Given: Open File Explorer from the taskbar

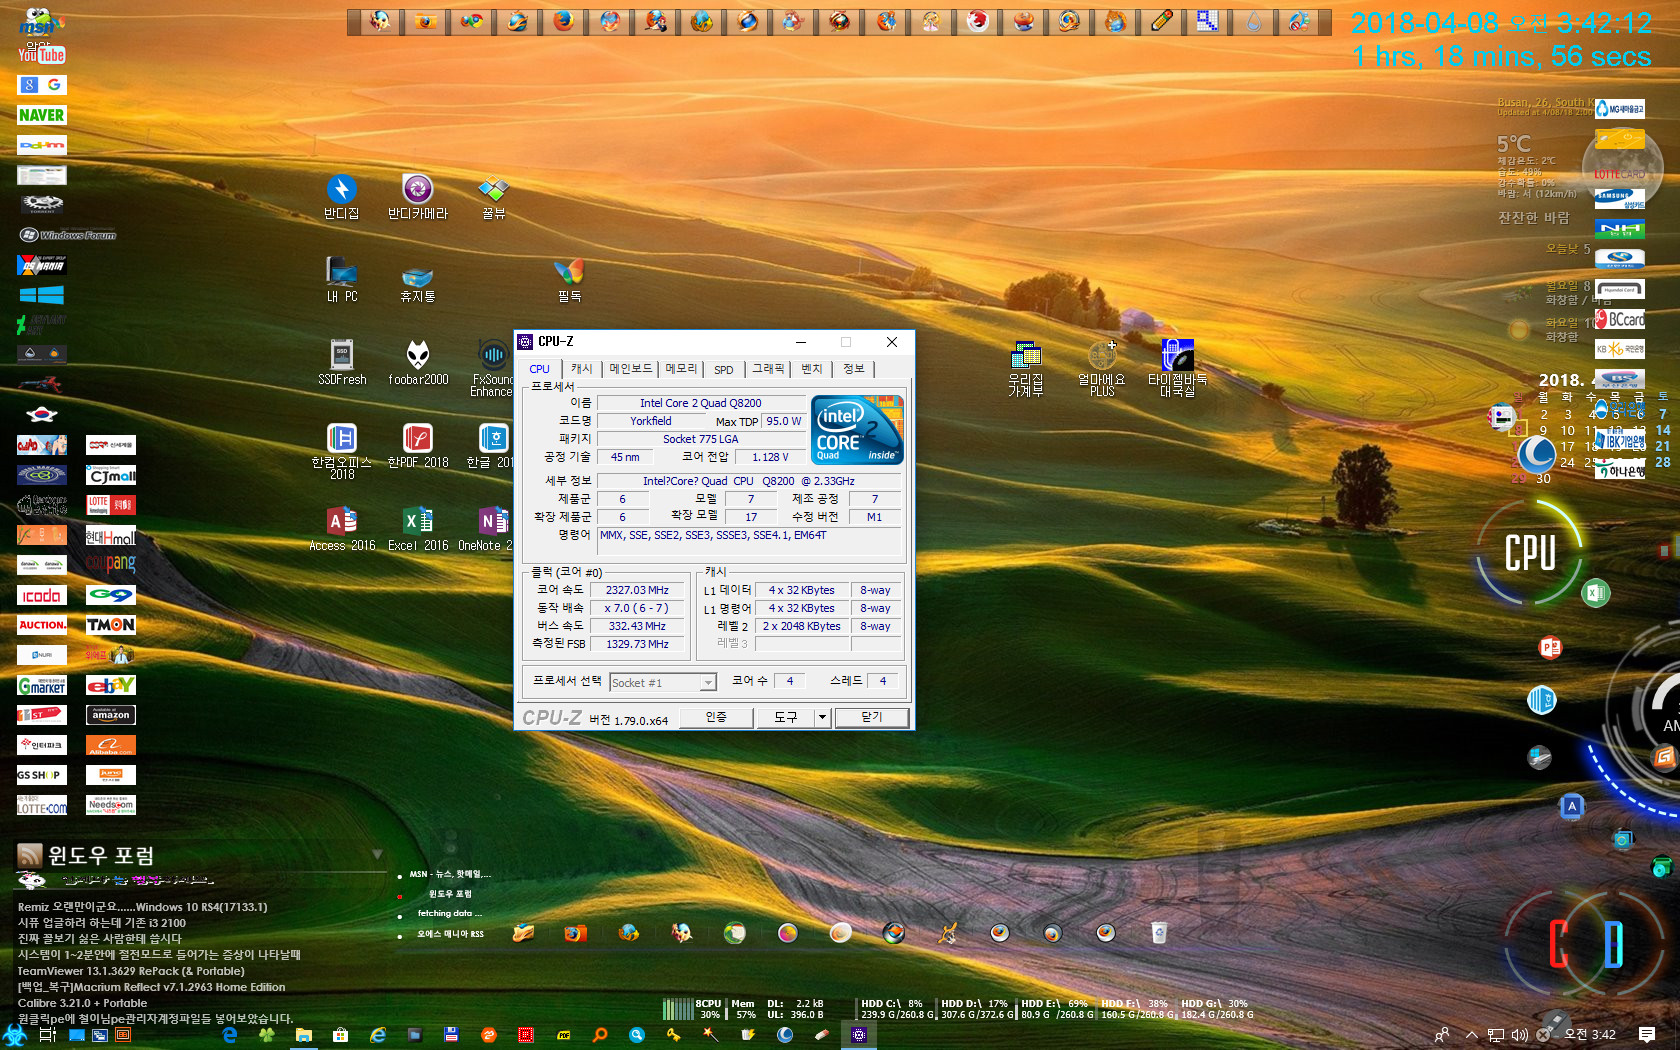Looking at the screenshot, I should pos(304,1035).
